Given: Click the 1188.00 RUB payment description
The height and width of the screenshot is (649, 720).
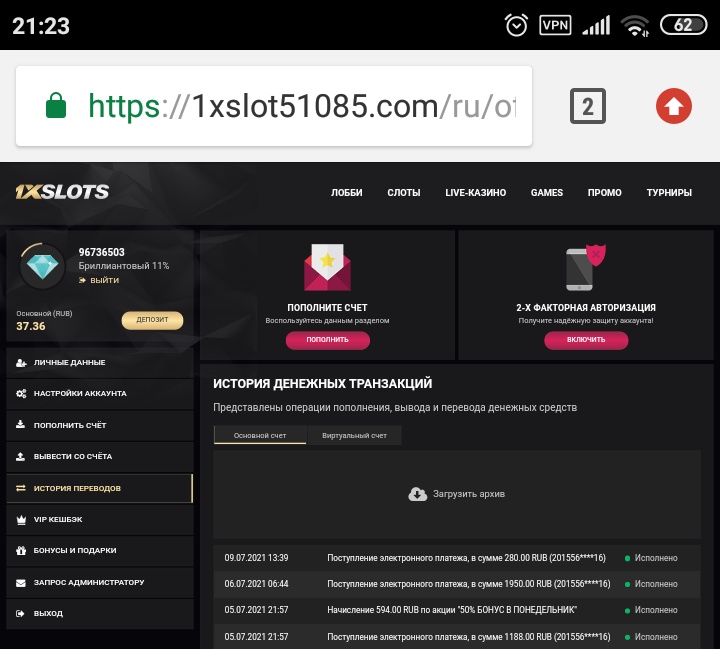Looking at the screenshot, I should (469, 637).
